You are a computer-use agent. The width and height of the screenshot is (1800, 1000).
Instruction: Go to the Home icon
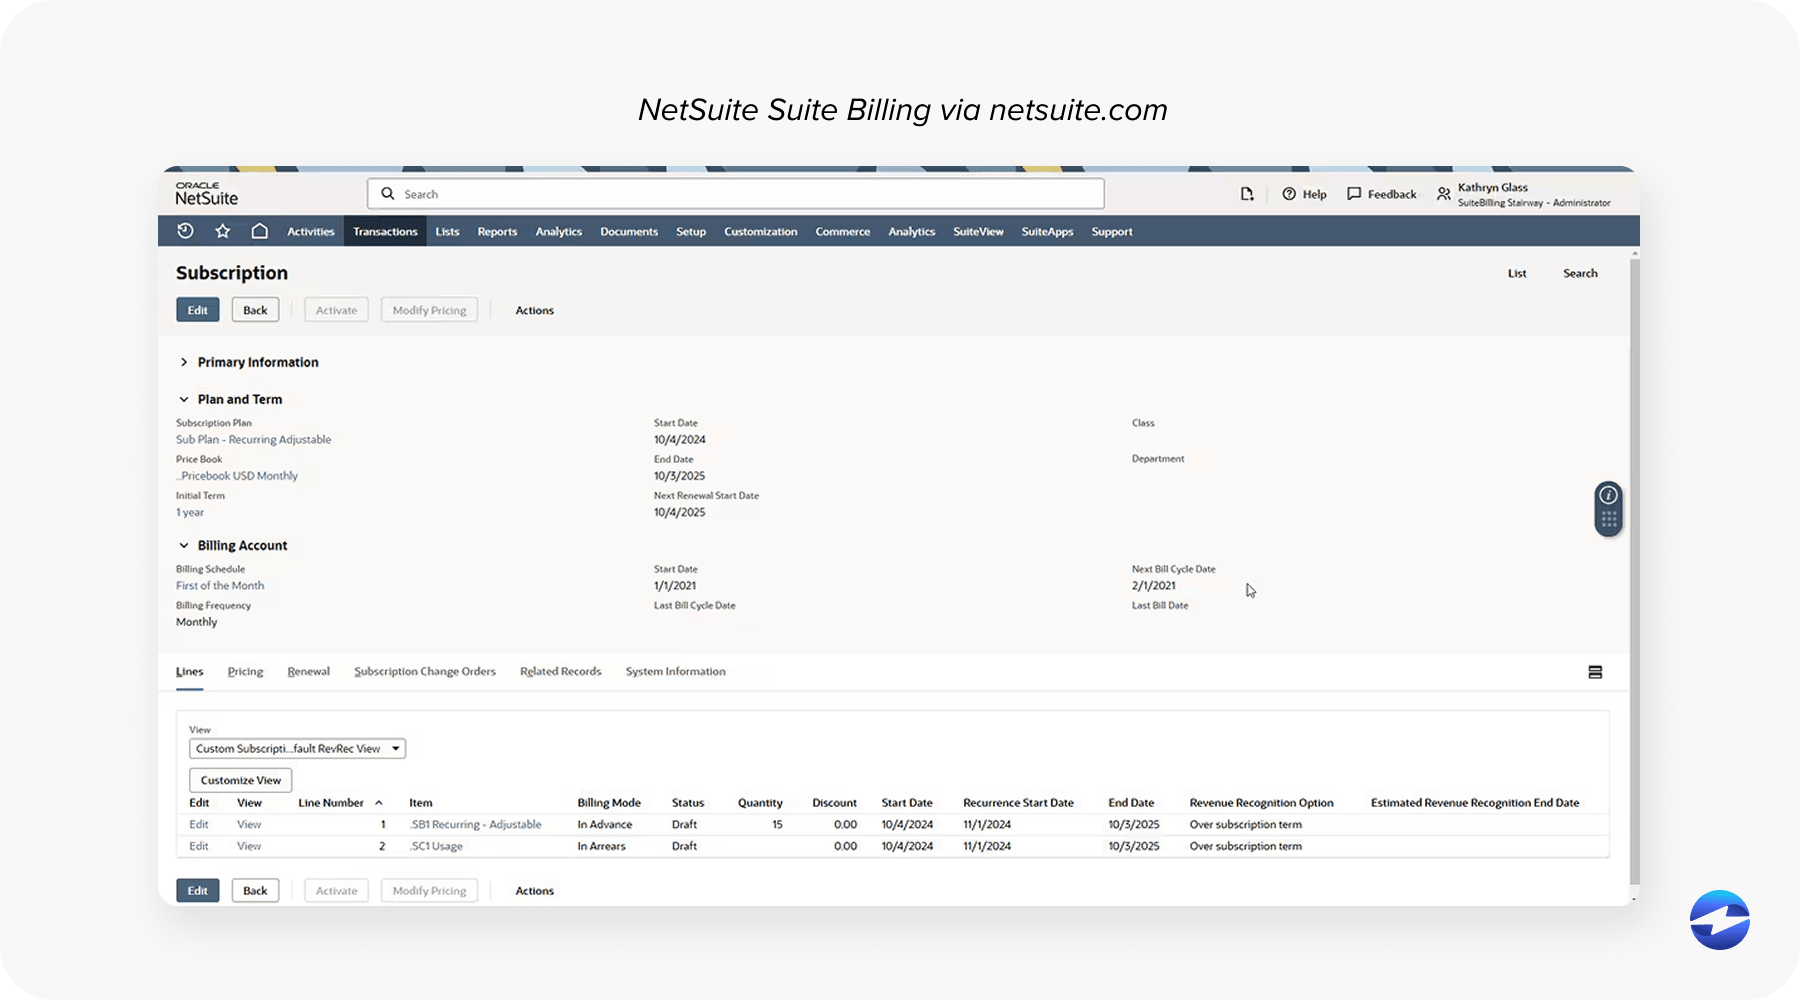point(259,231)
